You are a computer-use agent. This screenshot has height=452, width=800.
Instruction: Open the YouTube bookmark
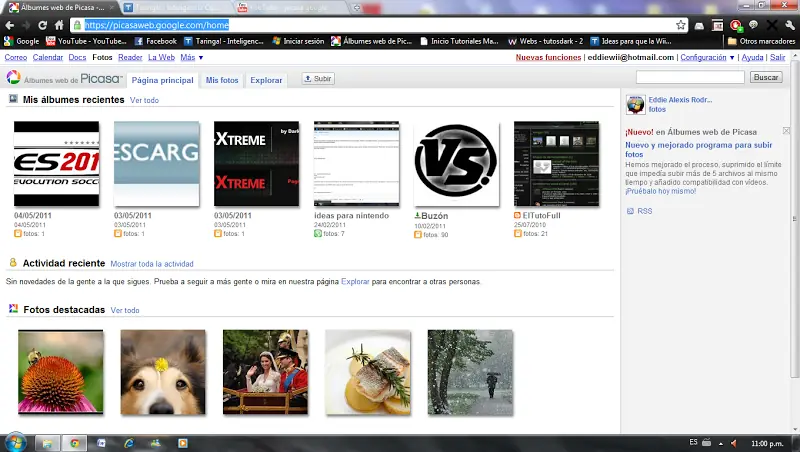point(86,41)
